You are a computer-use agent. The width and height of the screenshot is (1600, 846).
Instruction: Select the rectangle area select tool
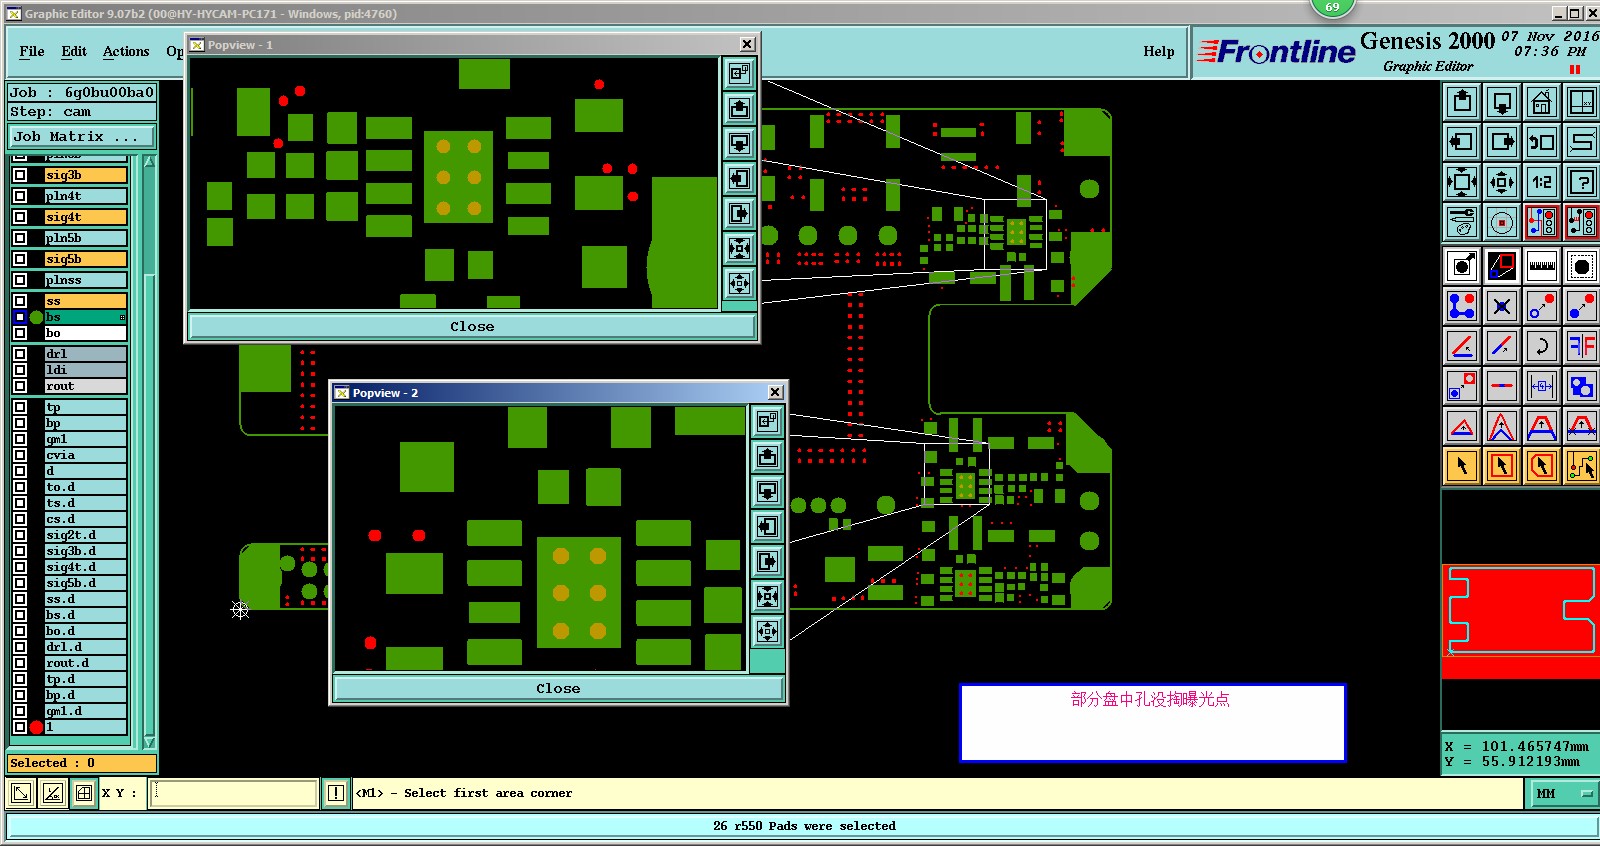tap(1502, 466)
